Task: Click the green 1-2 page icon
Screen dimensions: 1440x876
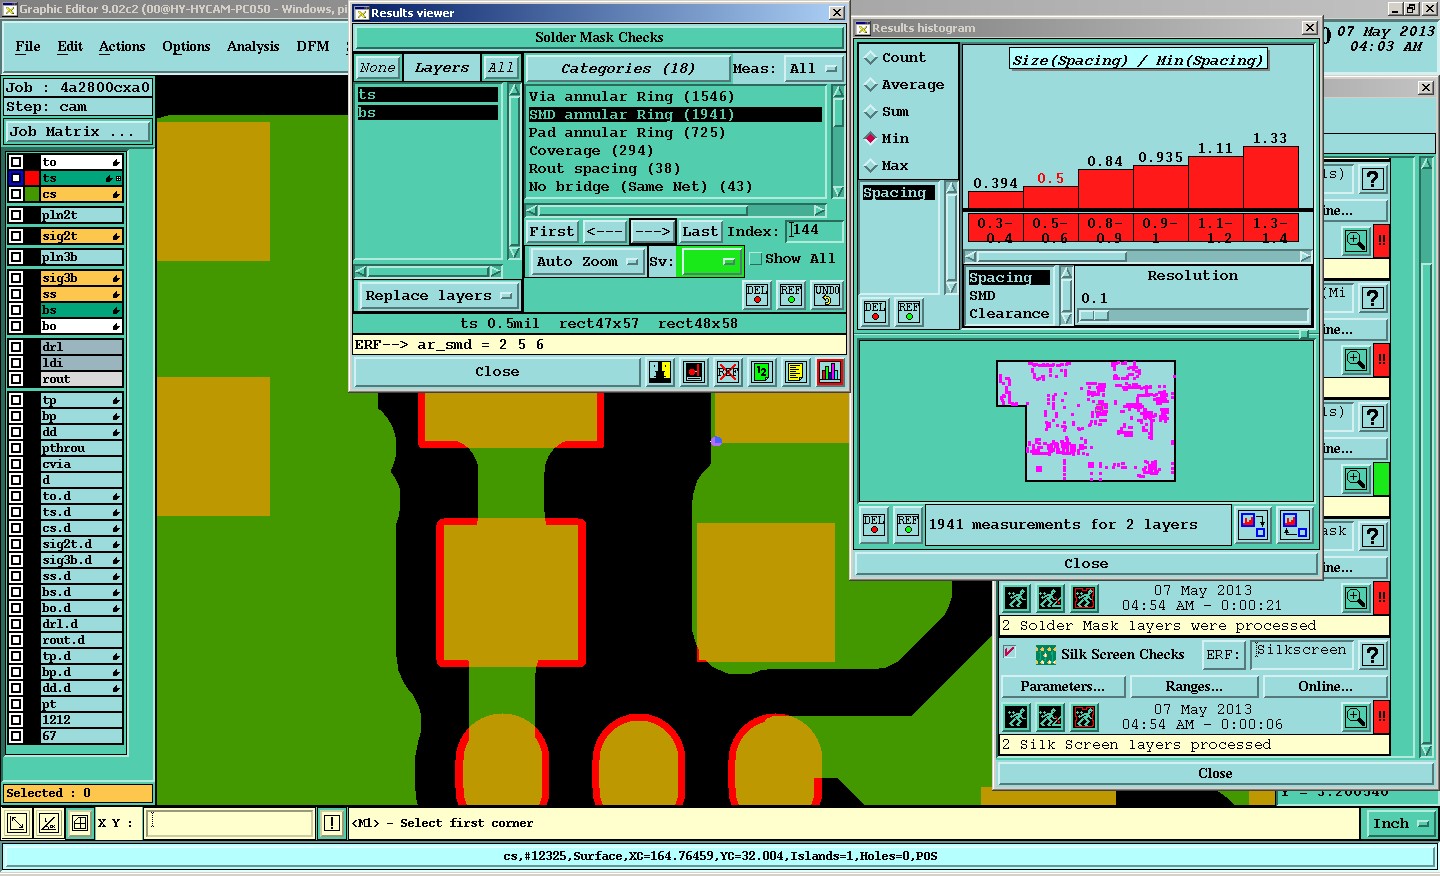Action: point(761,372)
